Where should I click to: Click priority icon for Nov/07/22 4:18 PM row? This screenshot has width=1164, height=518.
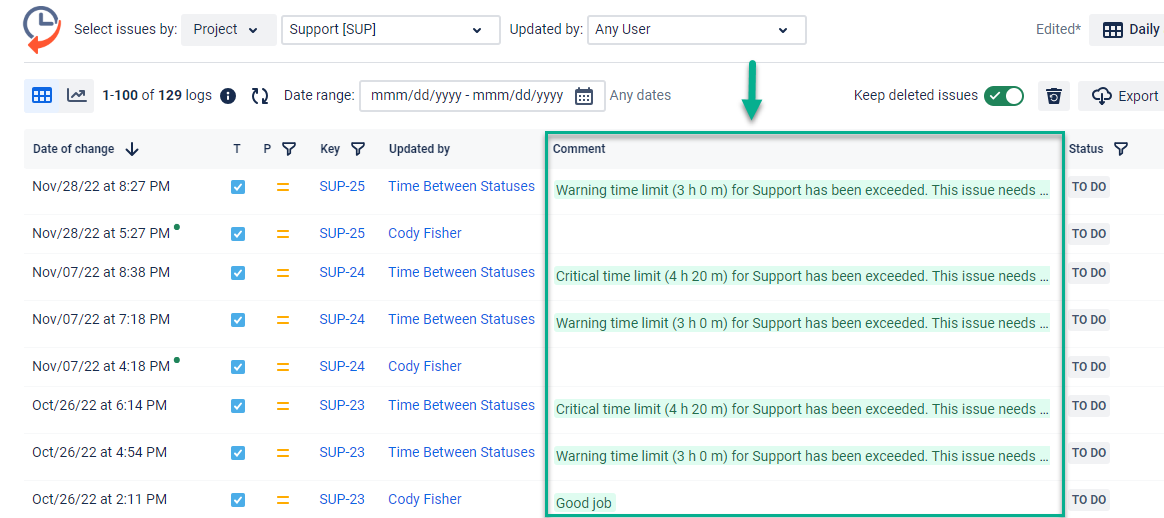tap(283, 367)
